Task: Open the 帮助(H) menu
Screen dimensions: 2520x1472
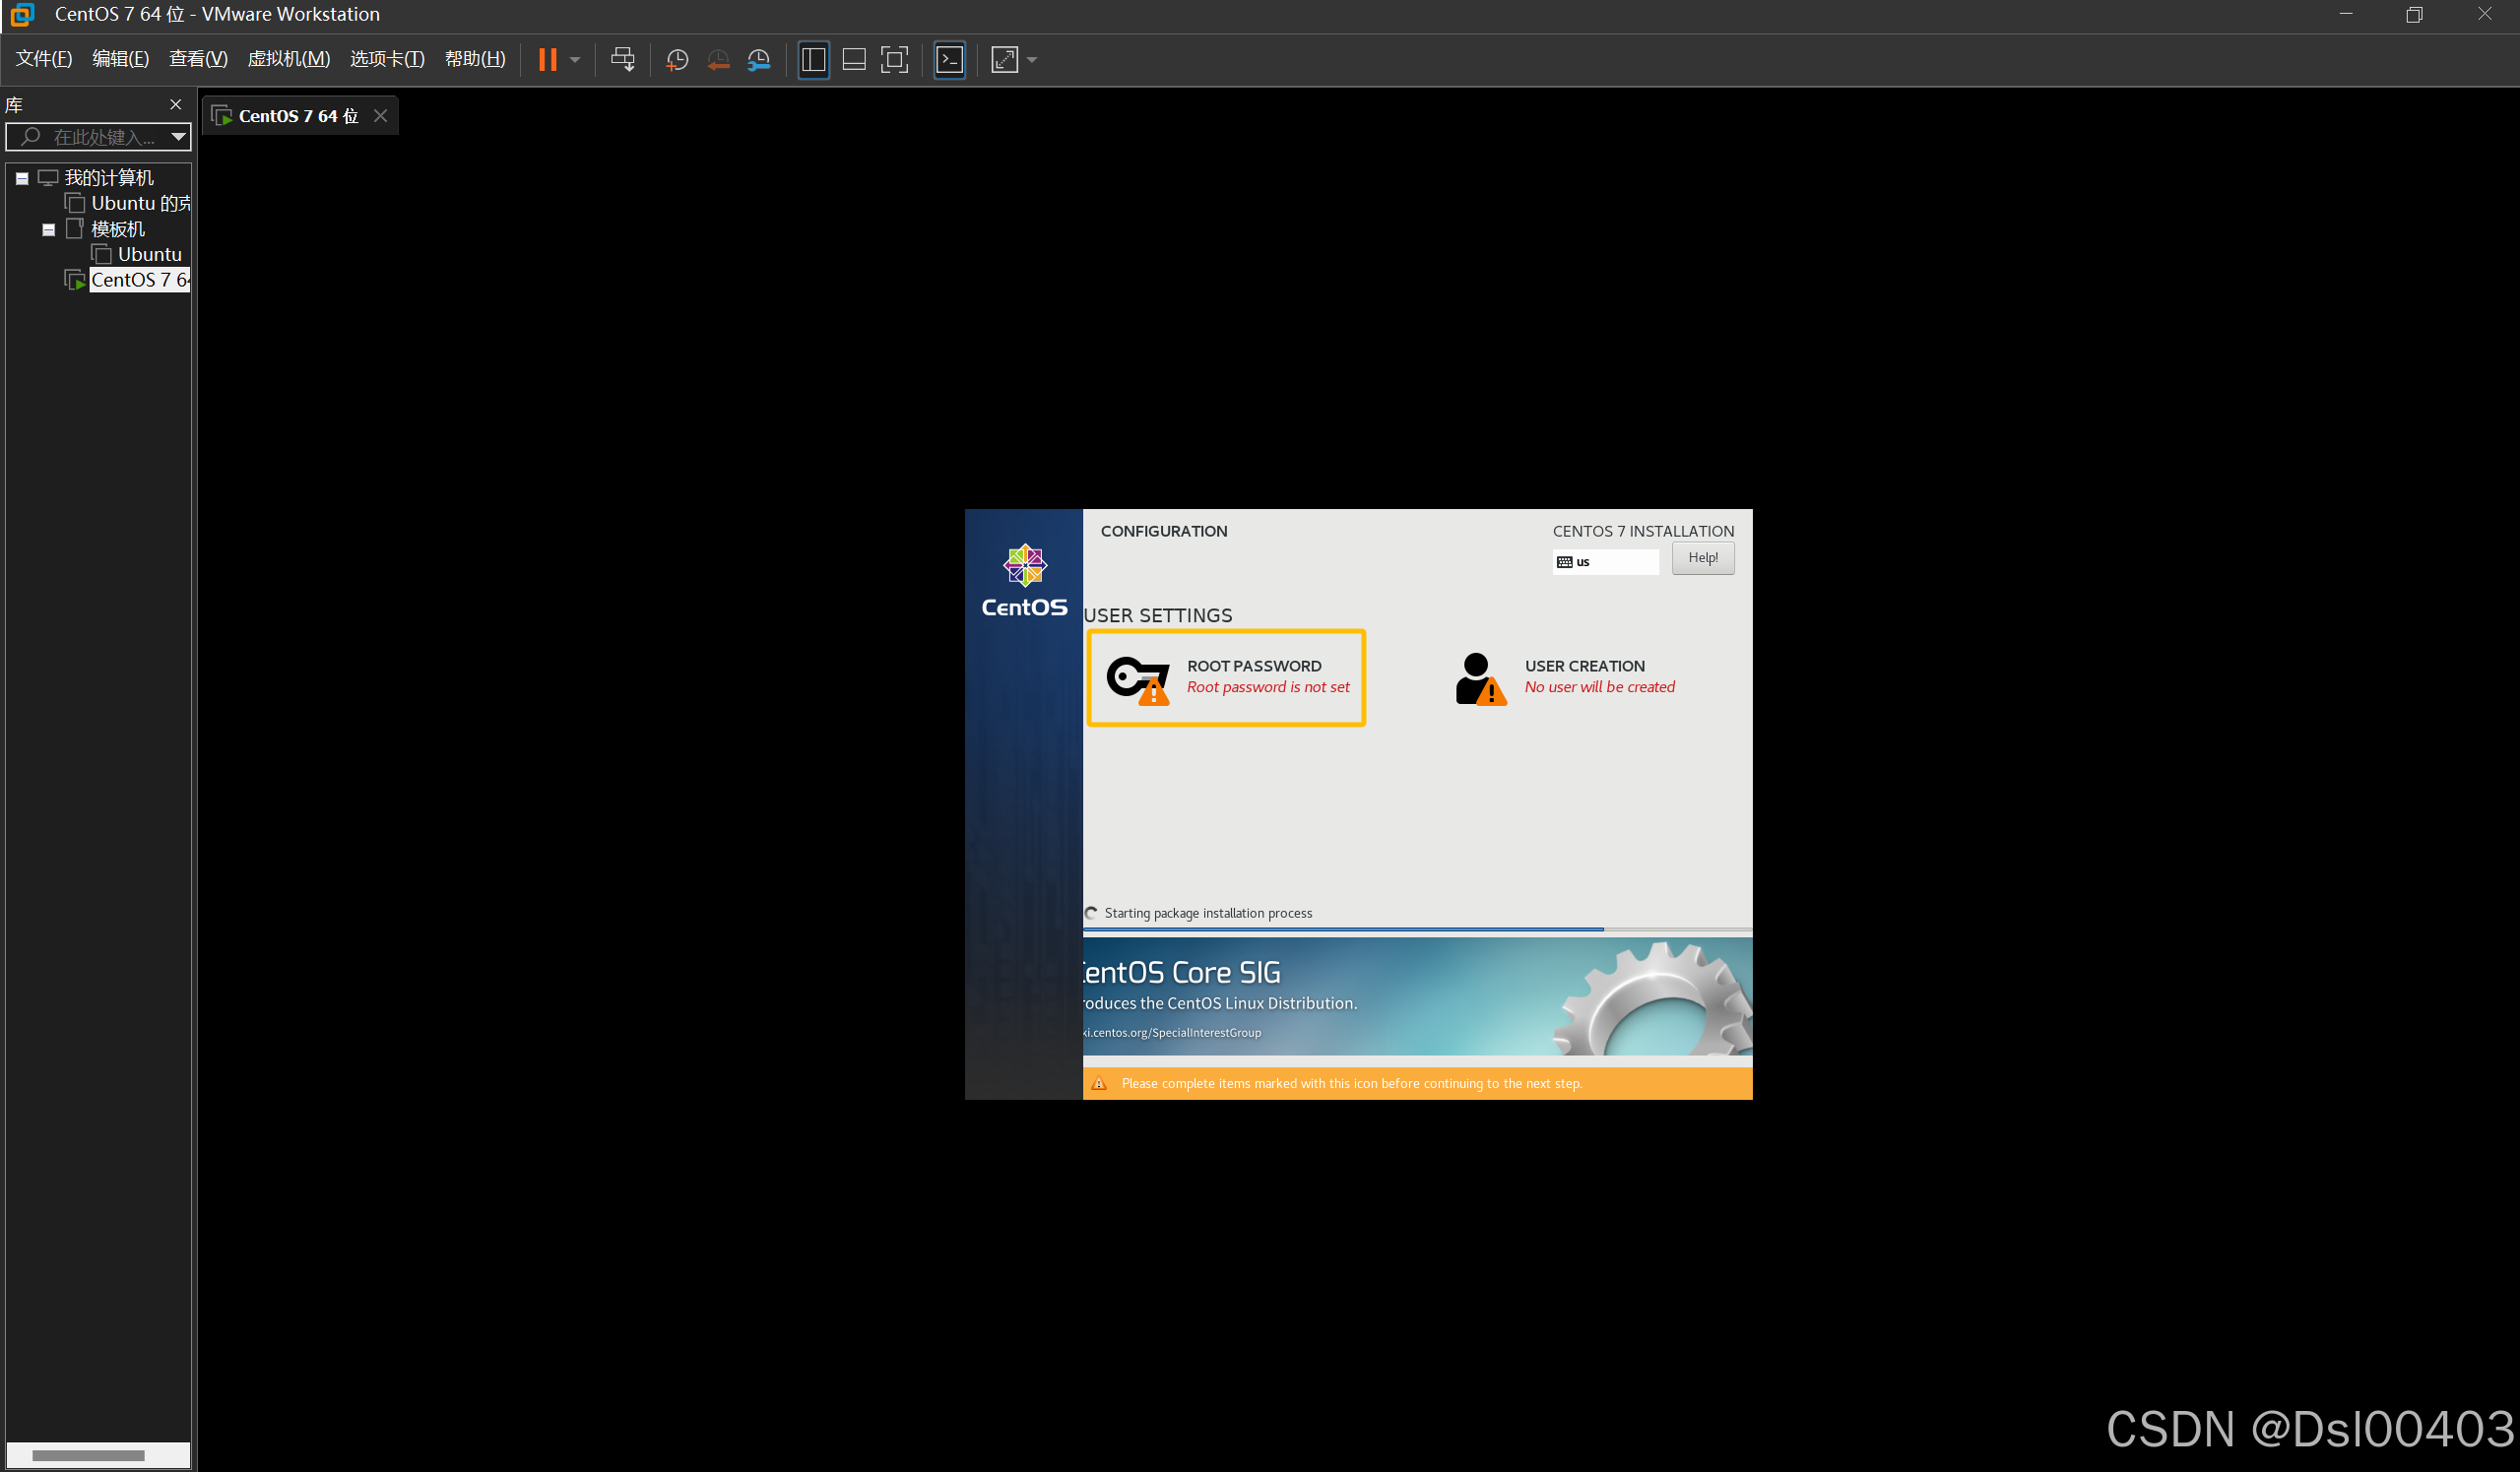Action: (x=475, y=59)
